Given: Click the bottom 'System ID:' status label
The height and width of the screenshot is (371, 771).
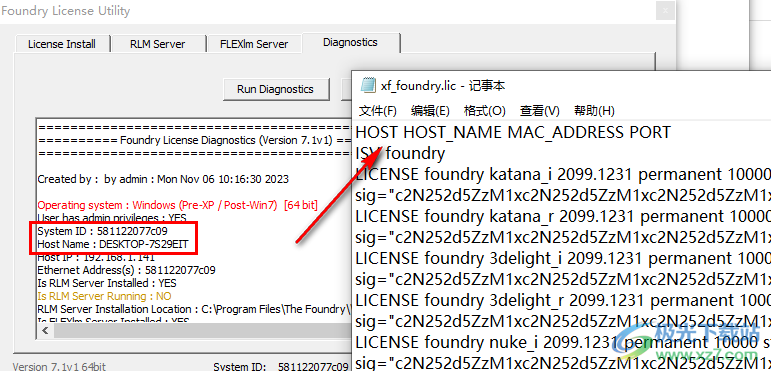Looking at the screenshot, I should (x=240, y=366).
